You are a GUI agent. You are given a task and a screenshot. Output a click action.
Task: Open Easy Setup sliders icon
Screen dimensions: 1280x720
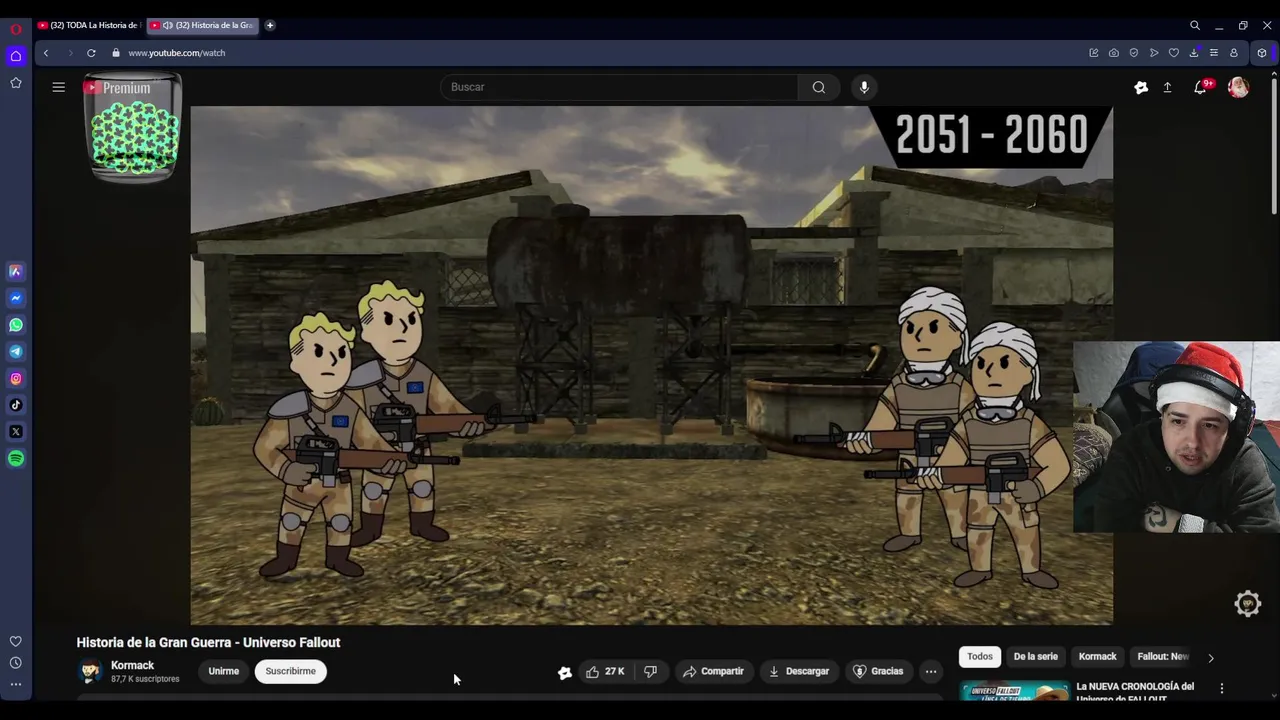(1214, 53)
